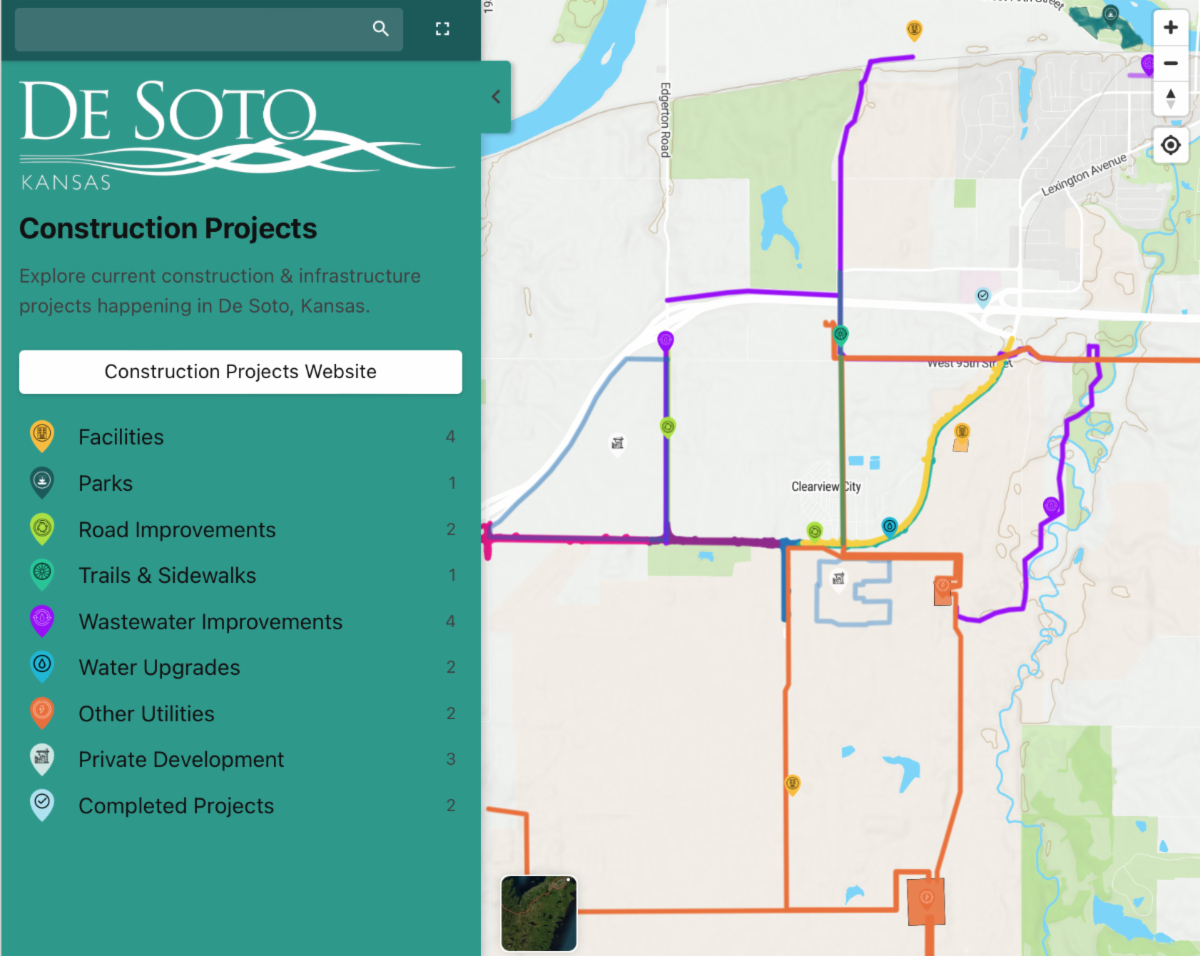Toggle the Road Improvements category
1200x956 pixels.
(x=177, y=530)
